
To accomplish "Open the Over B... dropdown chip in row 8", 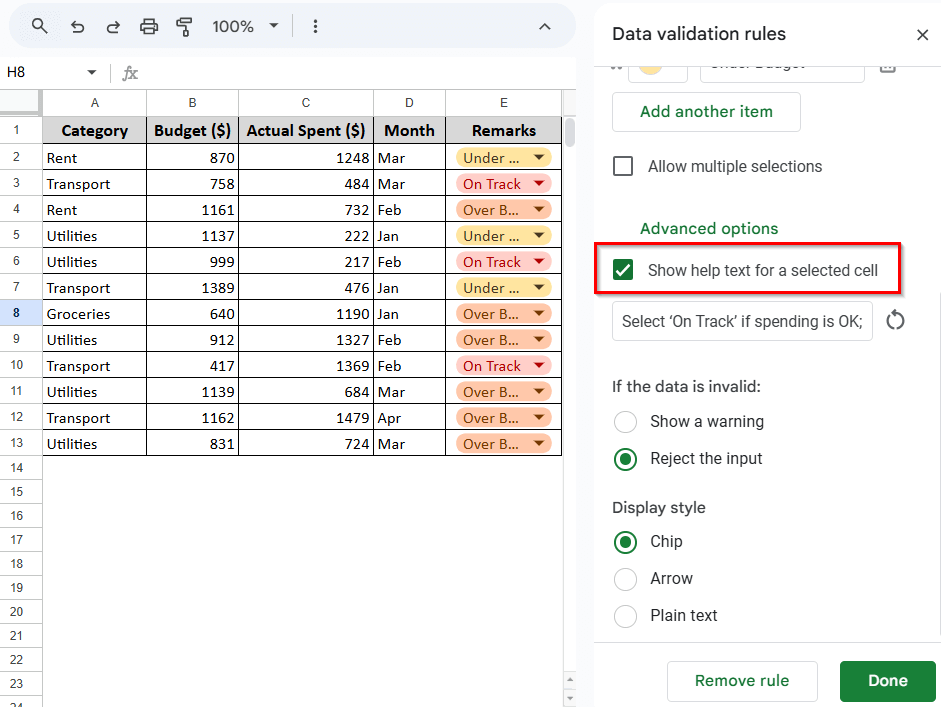I will pyautogui.click(x=503, y=314).
